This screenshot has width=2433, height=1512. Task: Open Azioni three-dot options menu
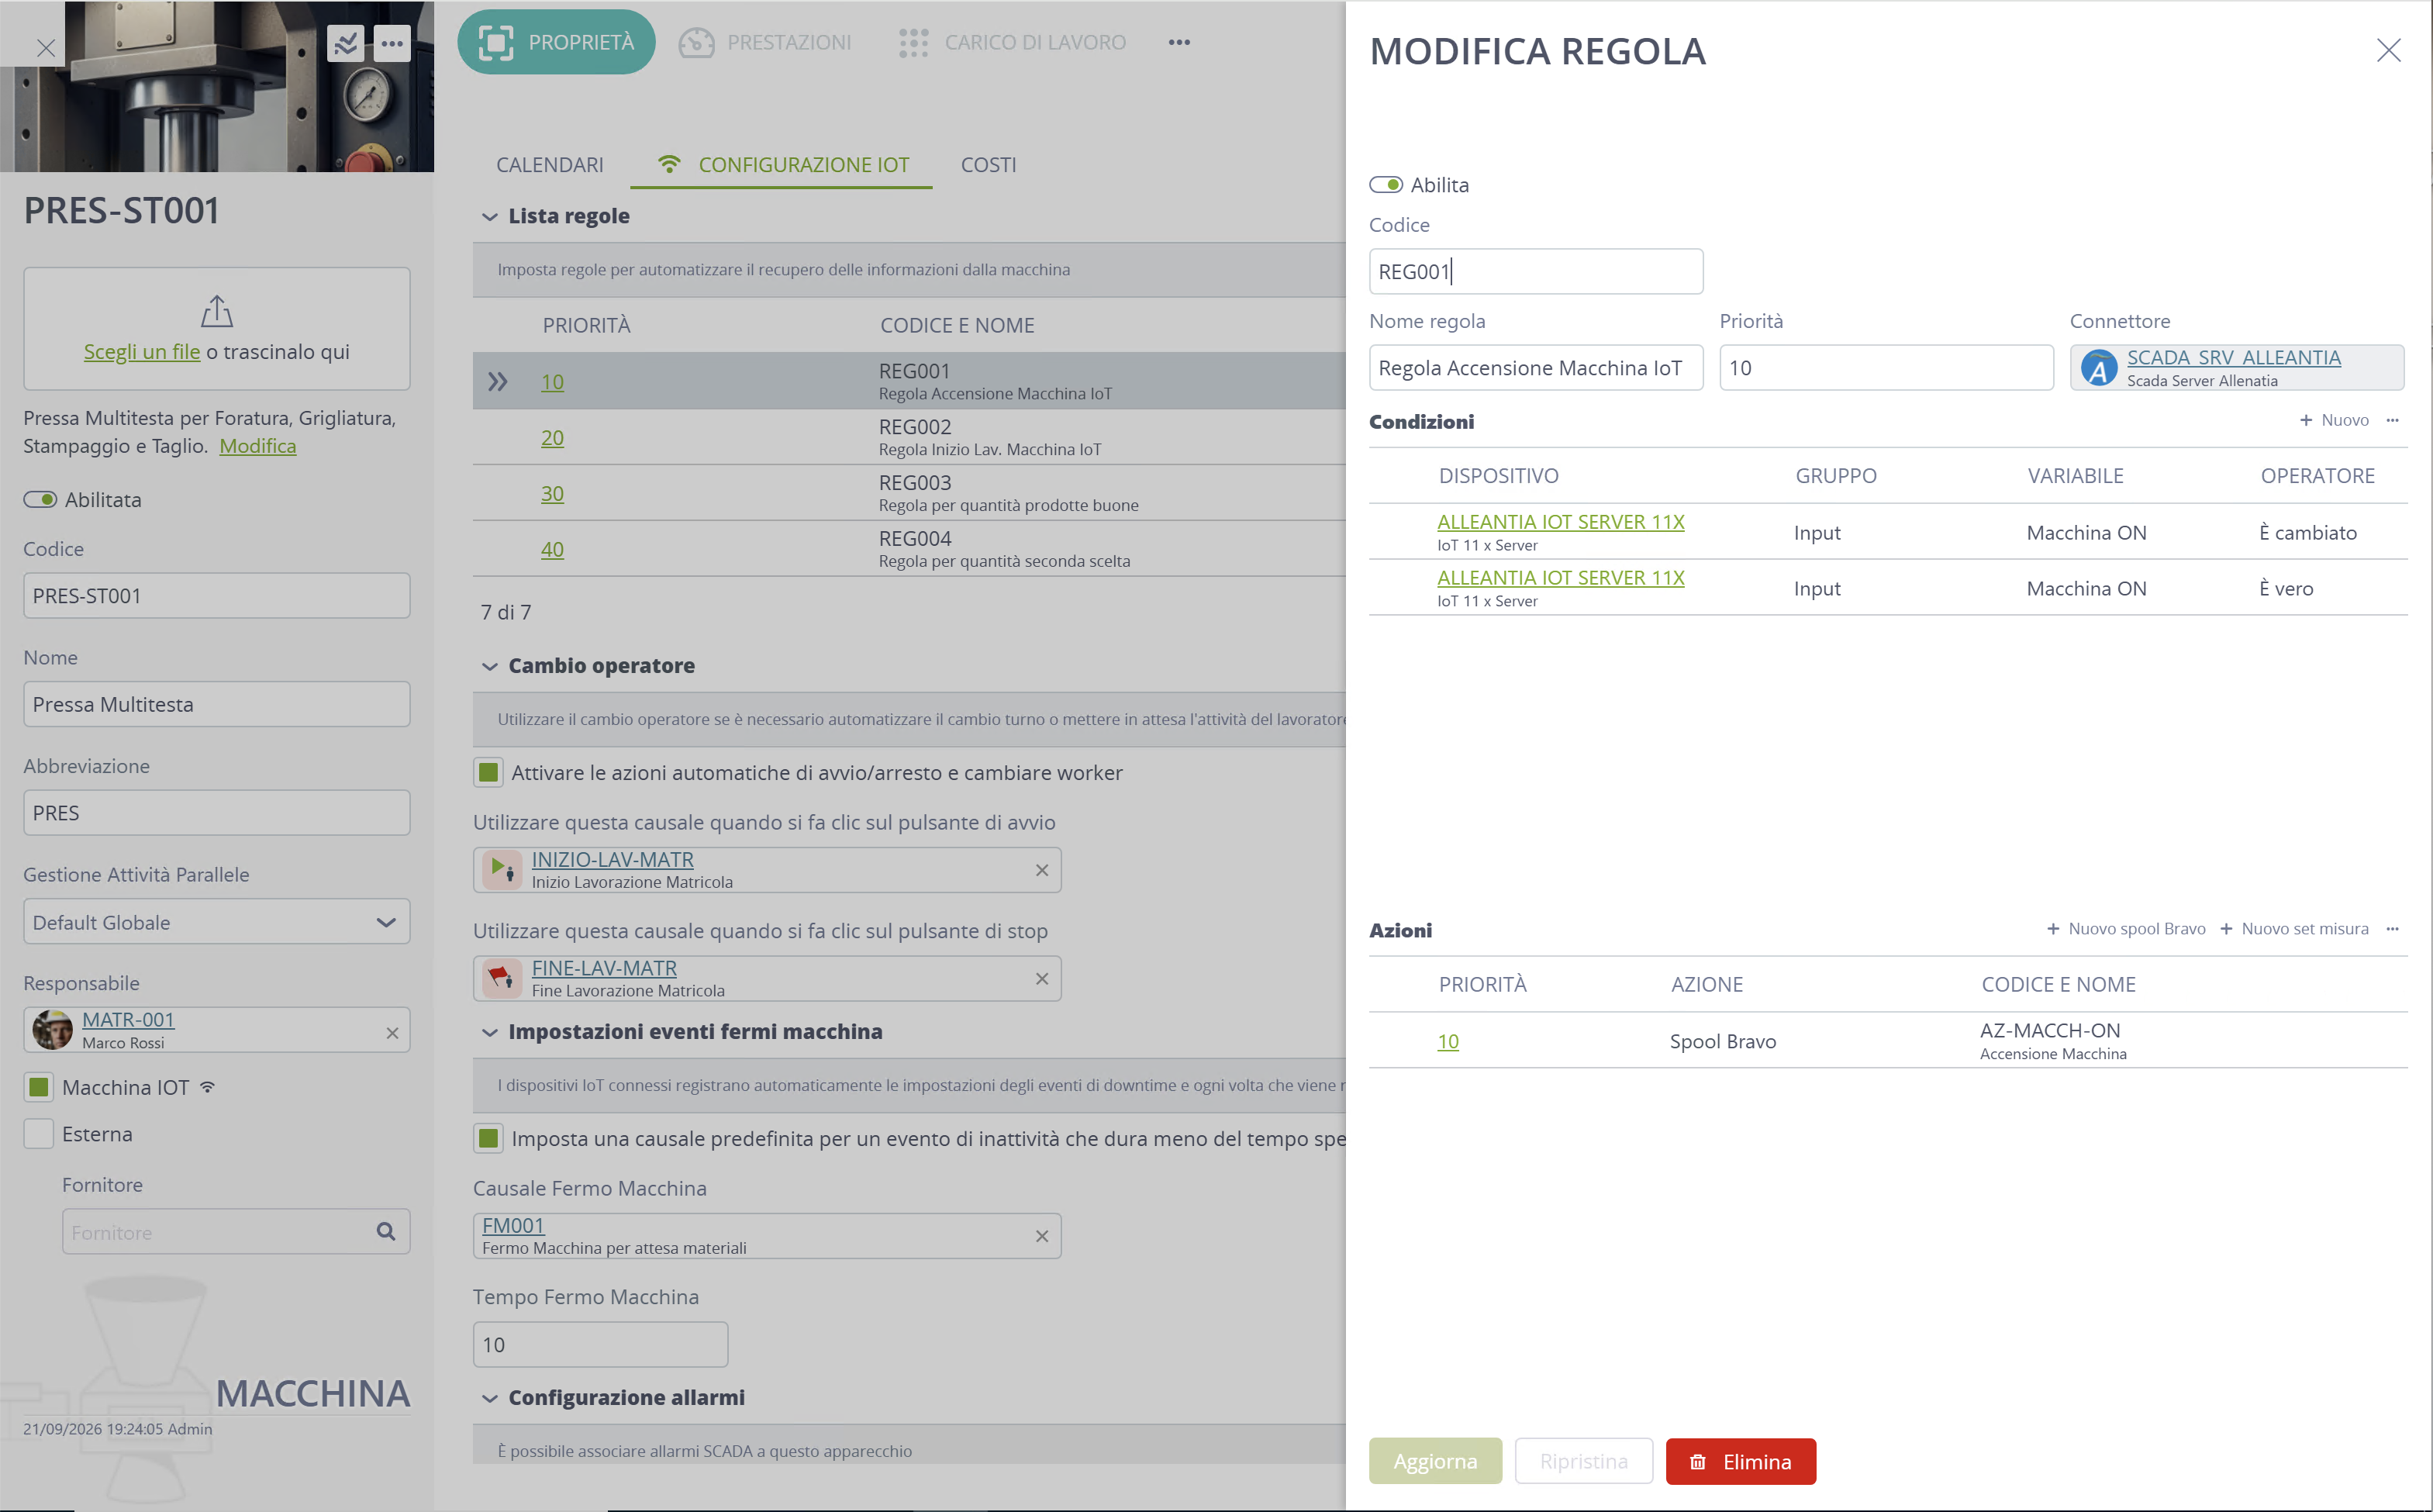[x=2393, y=929]
